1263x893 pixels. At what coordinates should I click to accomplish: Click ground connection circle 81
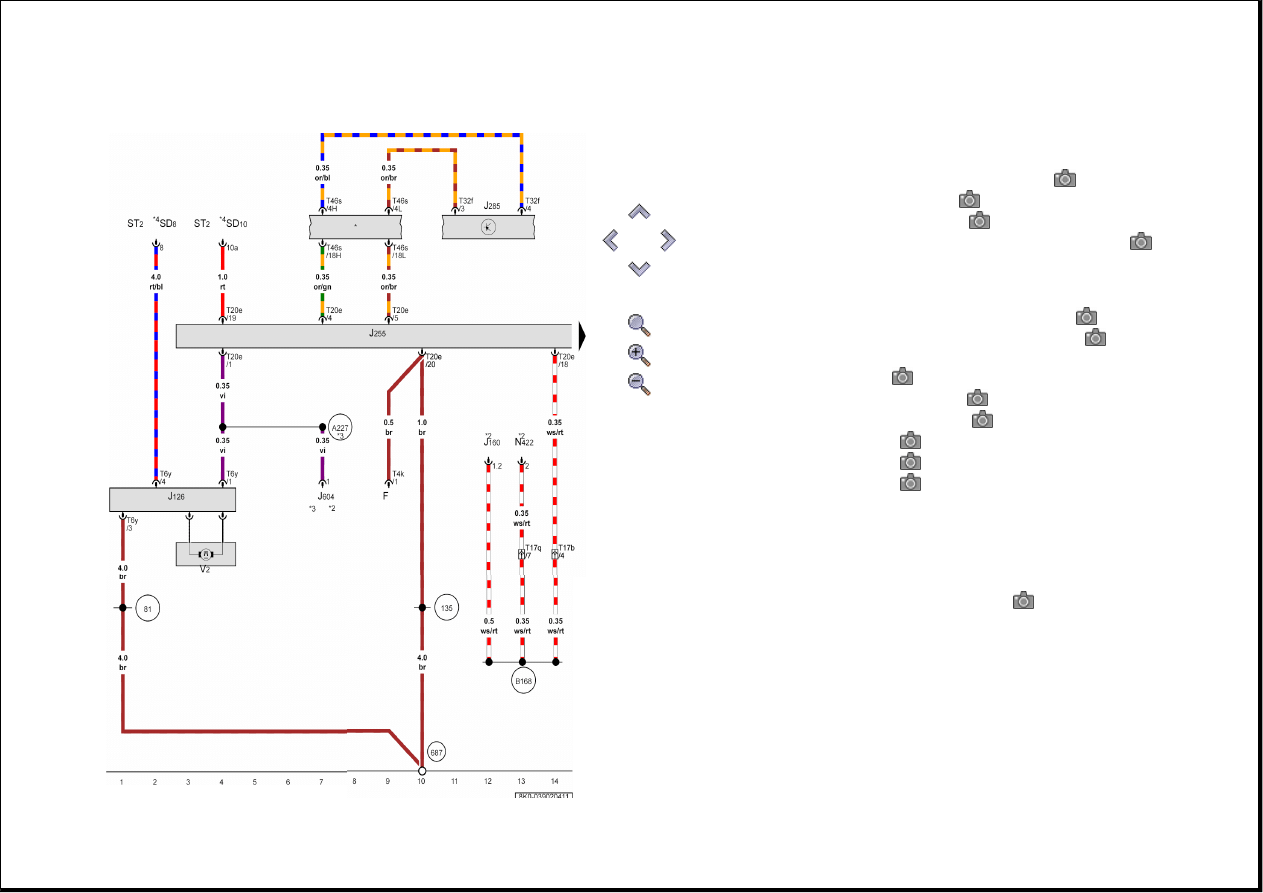(x=147, y=607)
